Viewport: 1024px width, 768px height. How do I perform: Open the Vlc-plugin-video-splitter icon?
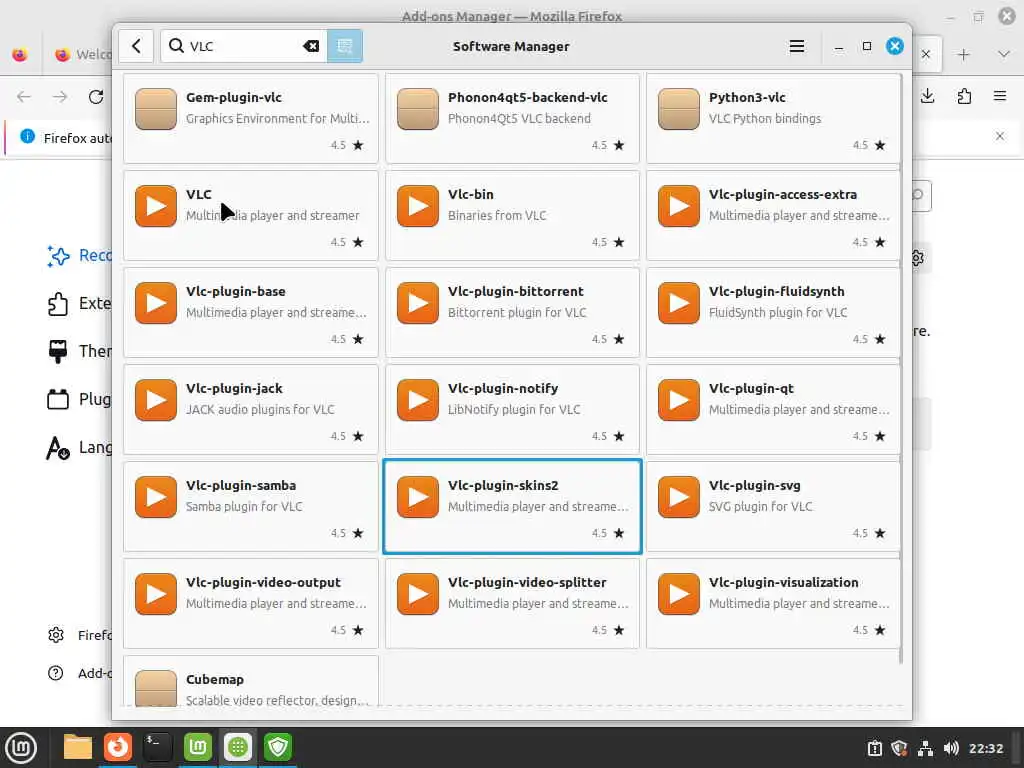tap(417, 594)
